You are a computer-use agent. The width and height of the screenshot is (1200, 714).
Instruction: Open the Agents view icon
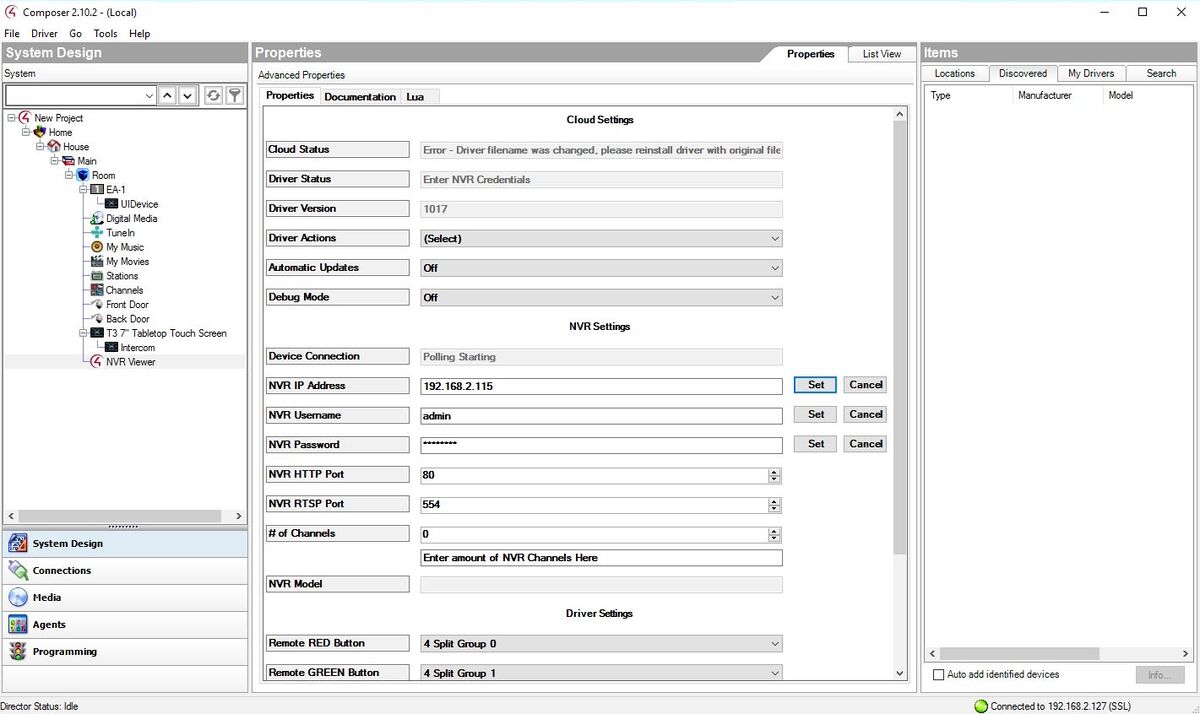[18, 625]
